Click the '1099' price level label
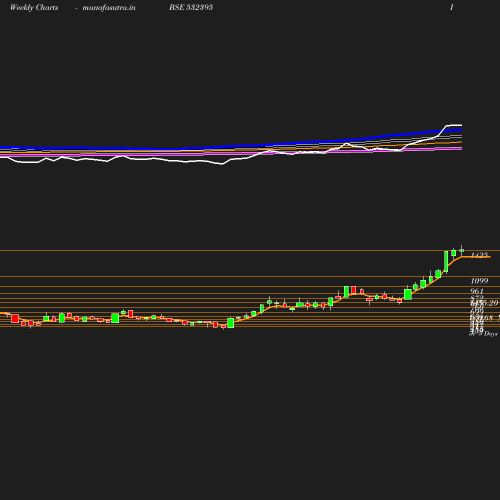Image resolution: width=500 pixels, height=500 pixels. coord(479,281)
